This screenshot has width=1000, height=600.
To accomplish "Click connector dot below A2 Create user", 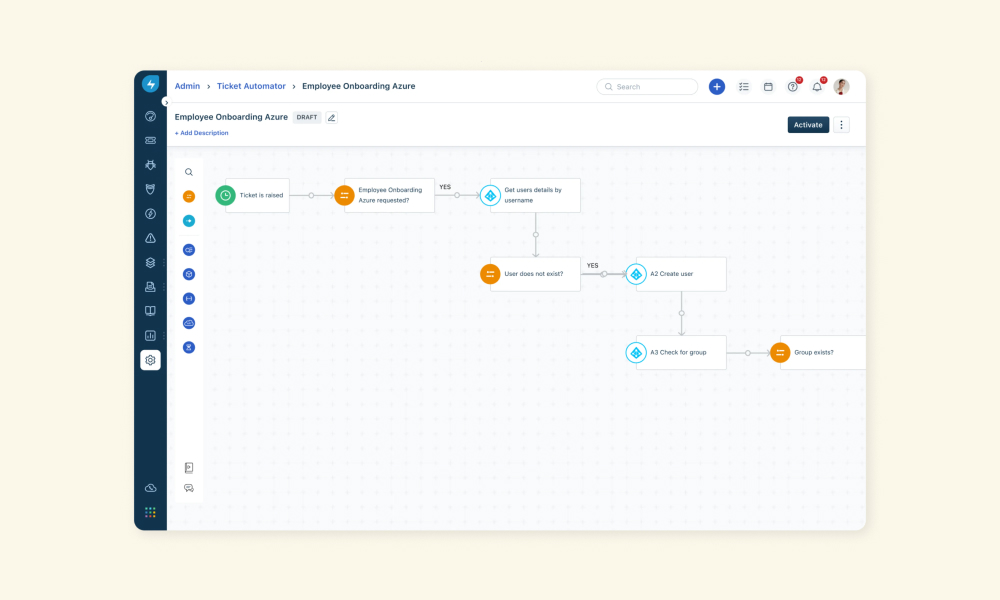I will coord(682,313).
